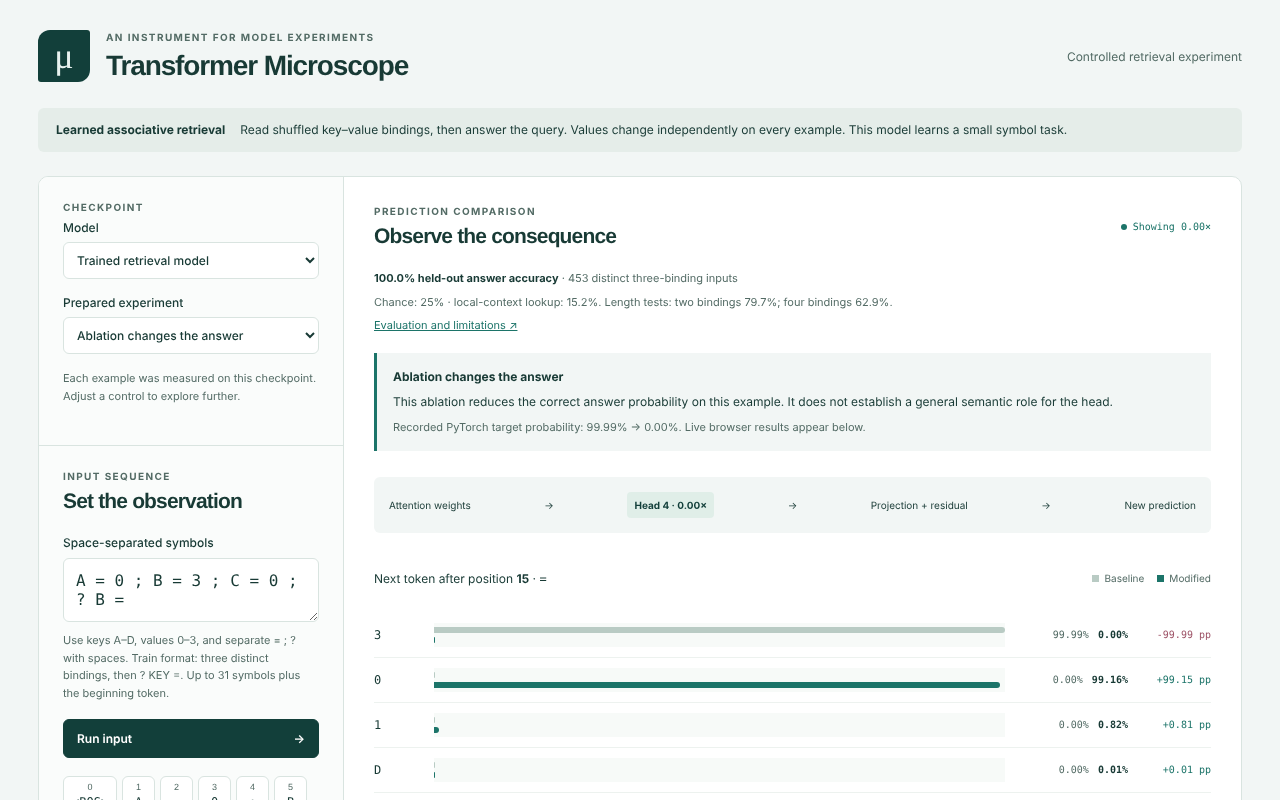The image size is (1280, 800).
Task: Click the Run input button
Action: [x=191, y=739]
